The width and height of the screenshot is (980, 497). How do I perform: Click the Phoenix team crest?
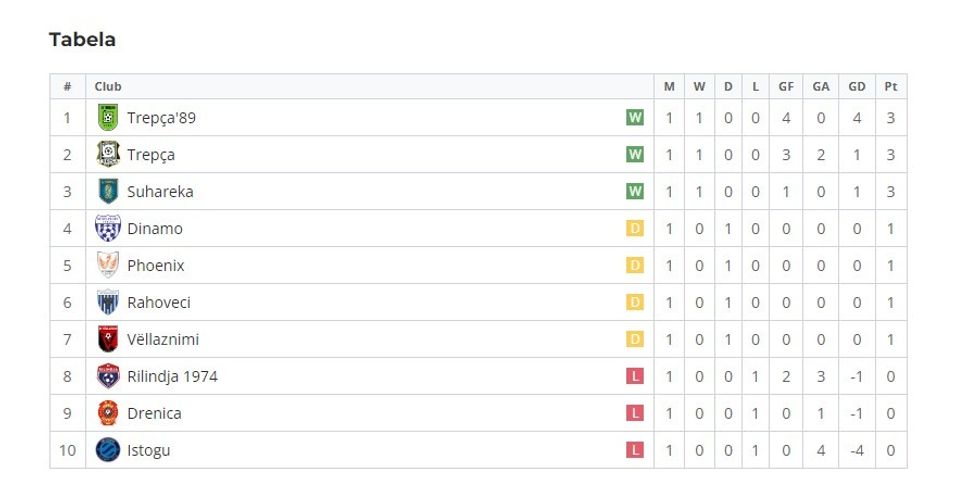coord(107,266)
